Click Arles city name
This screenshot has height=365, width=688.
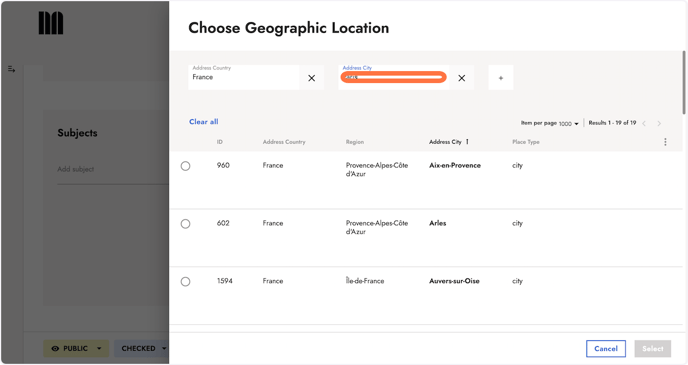point(437,223)
